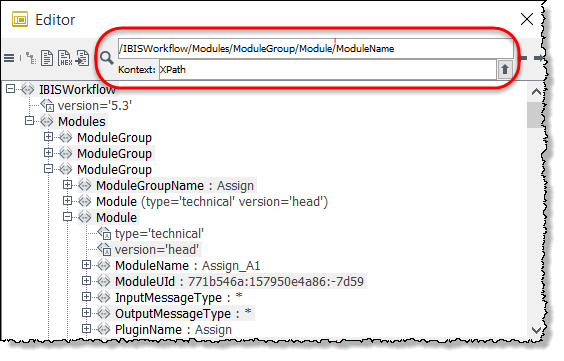Select 'ModuleName : Assign_A1' text
Image resolution: width=564 pixels, height=361 pixels.
pos(187,266)
